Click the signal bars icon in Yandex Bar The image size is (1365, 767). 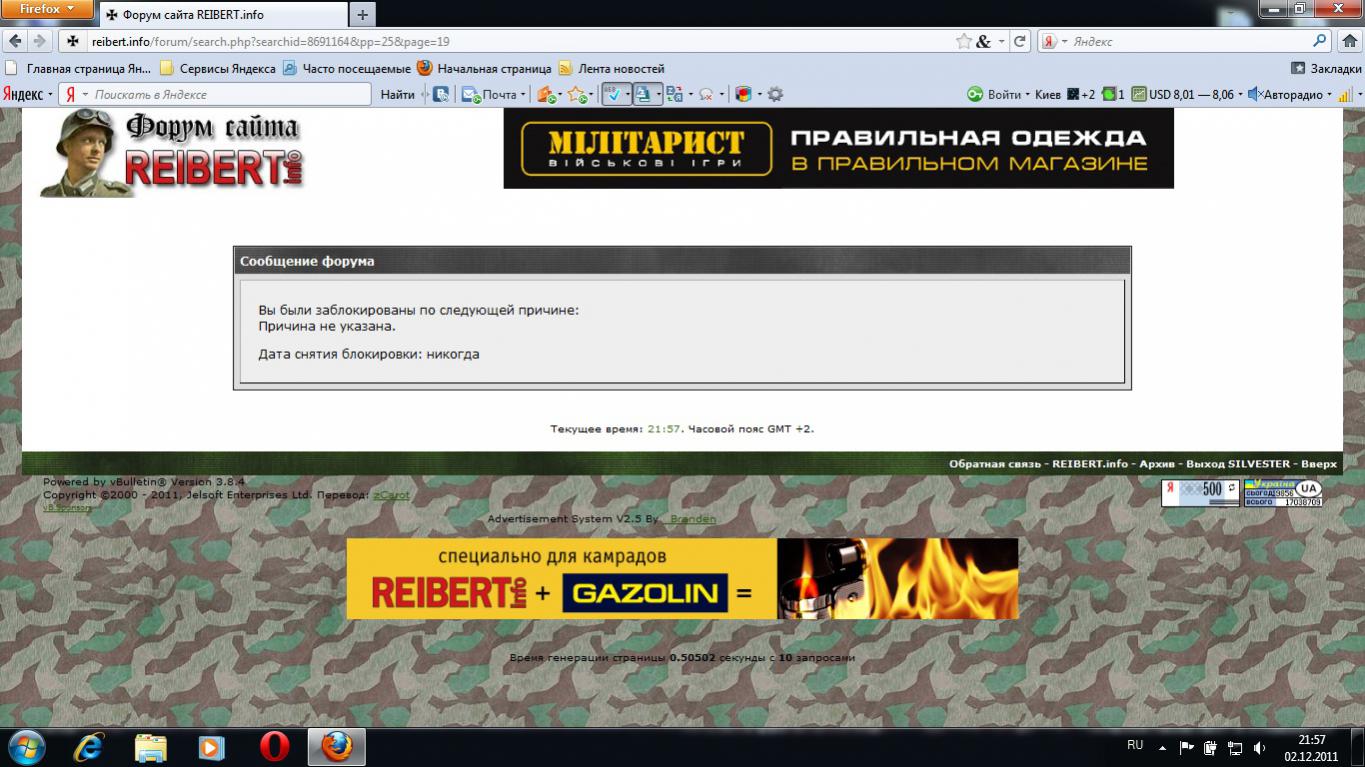[1346, 95]
